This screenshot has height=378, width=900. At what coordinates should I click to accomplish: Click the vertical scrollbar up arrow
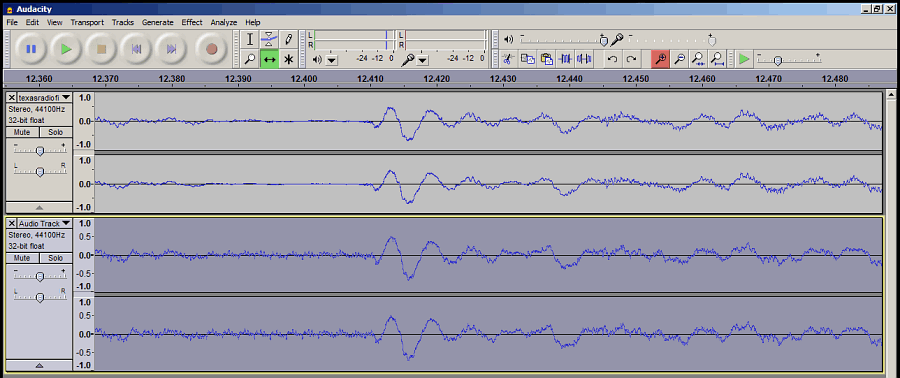coord(891,95)
